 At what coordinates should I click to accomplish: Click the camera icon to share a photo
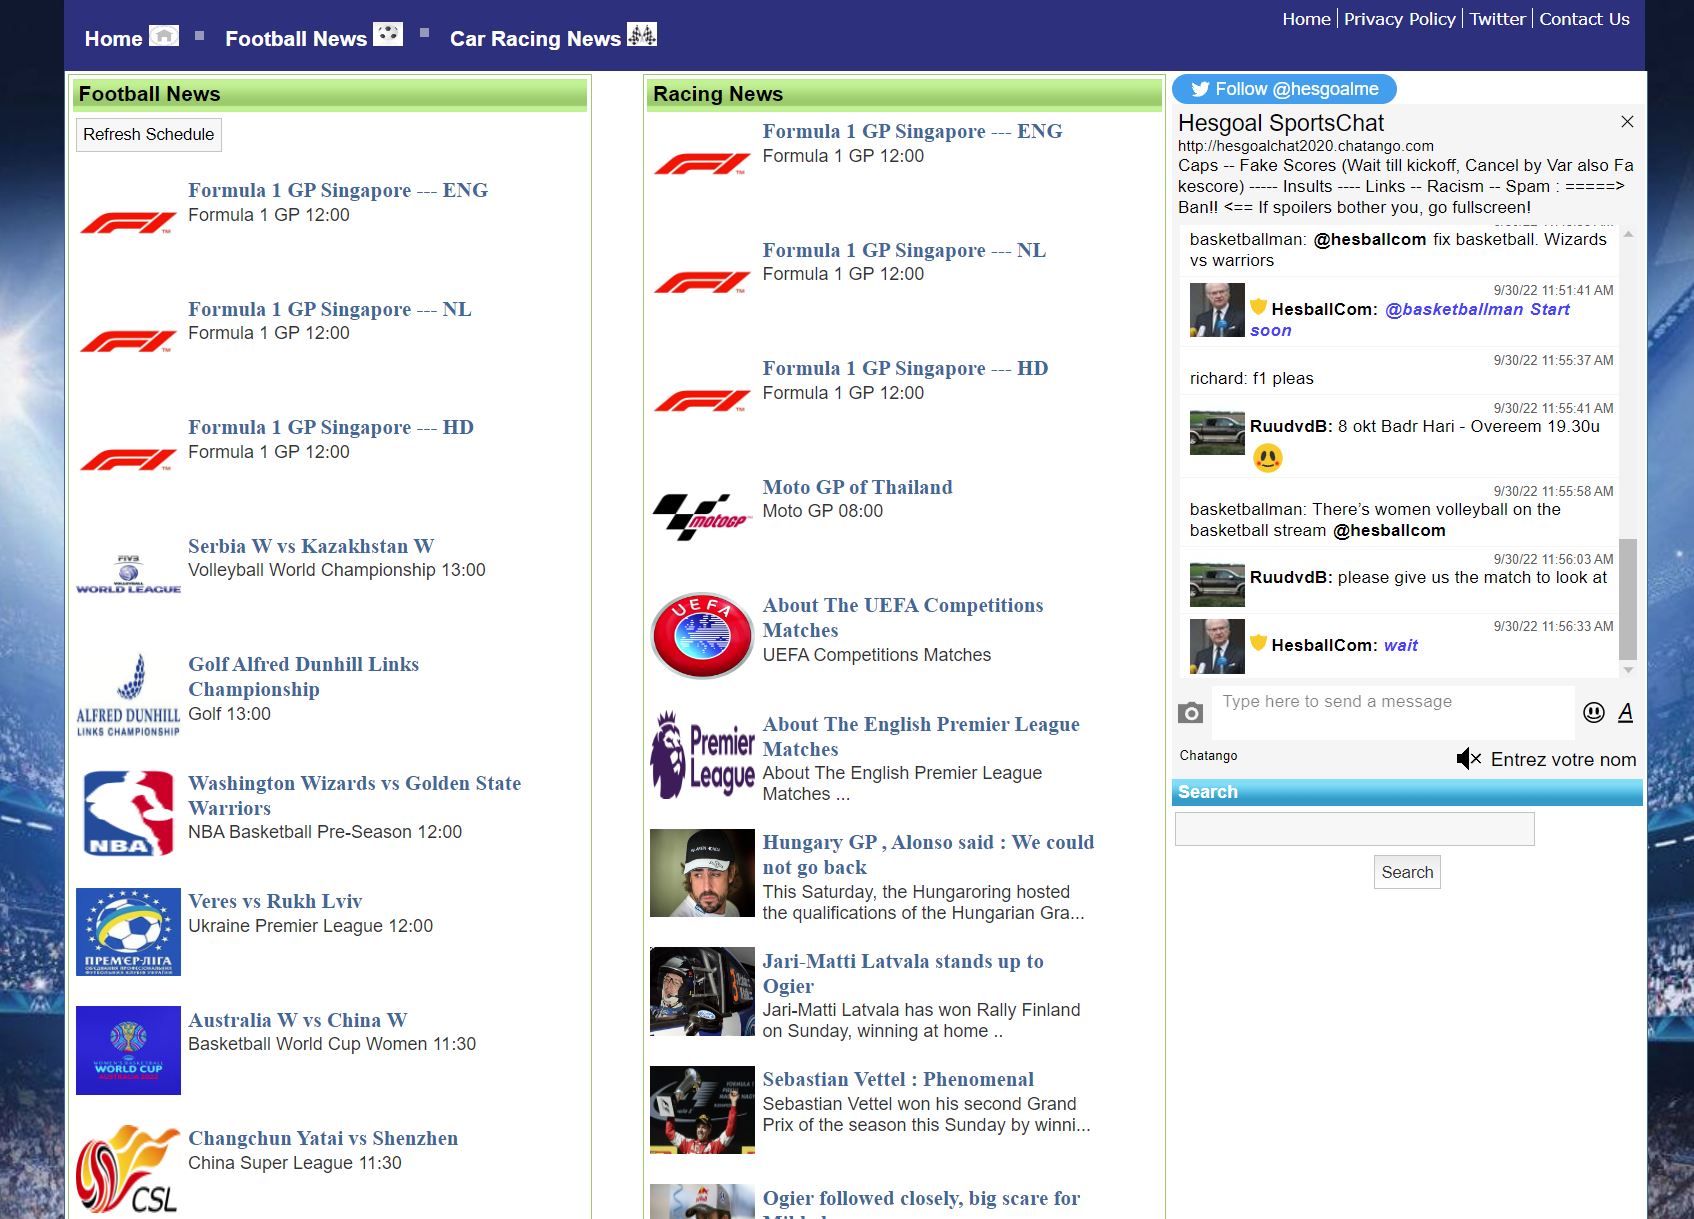tap(1191, 712)
